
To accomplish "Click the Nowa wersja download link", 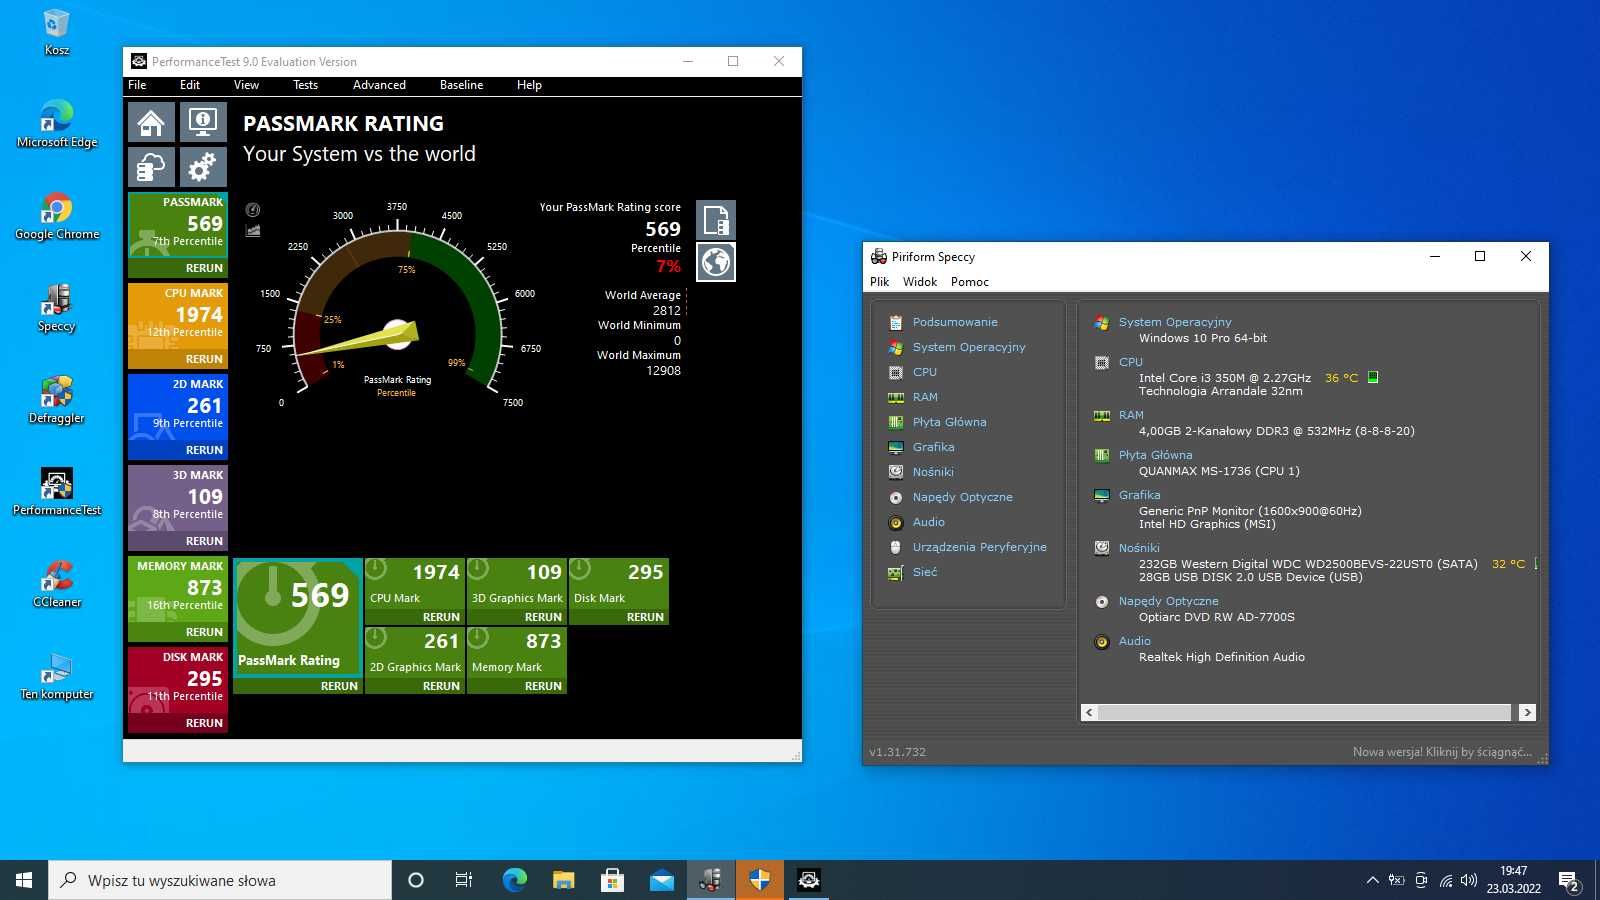I will click(x=1442, y=752).
